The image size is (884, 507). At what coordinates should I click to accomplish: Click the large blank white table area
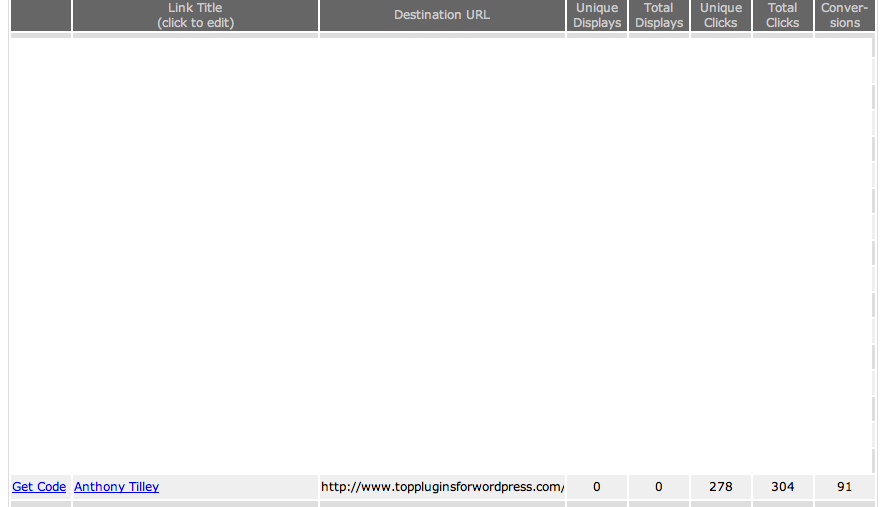click(440, 250)
